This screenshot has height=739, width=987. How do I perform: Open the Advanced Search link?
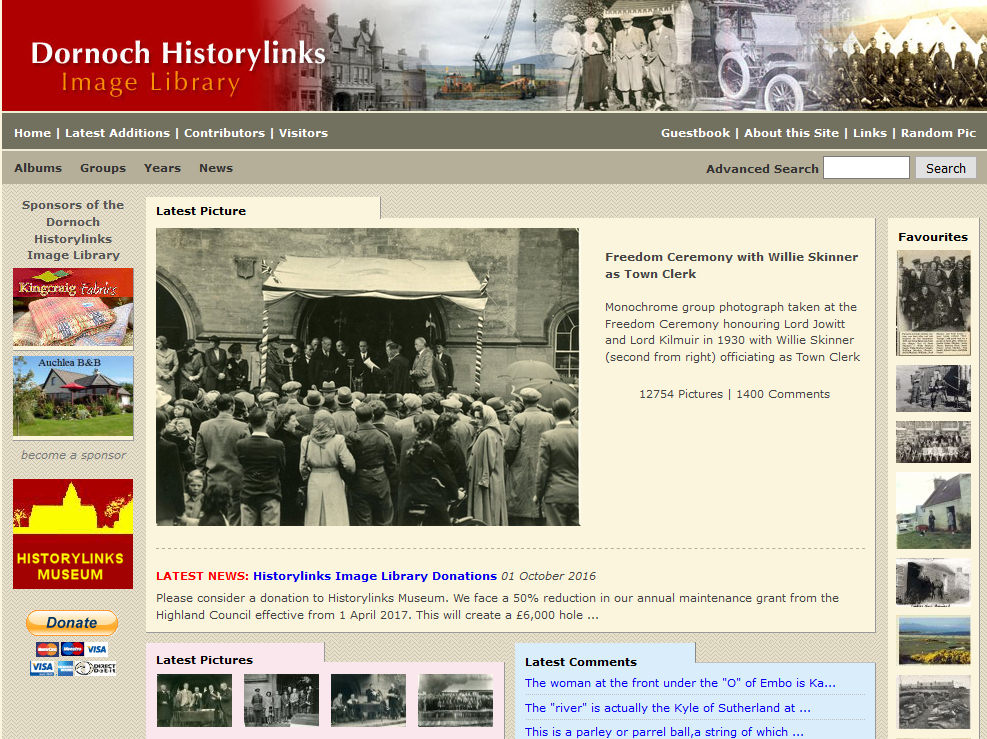[762, 169]
